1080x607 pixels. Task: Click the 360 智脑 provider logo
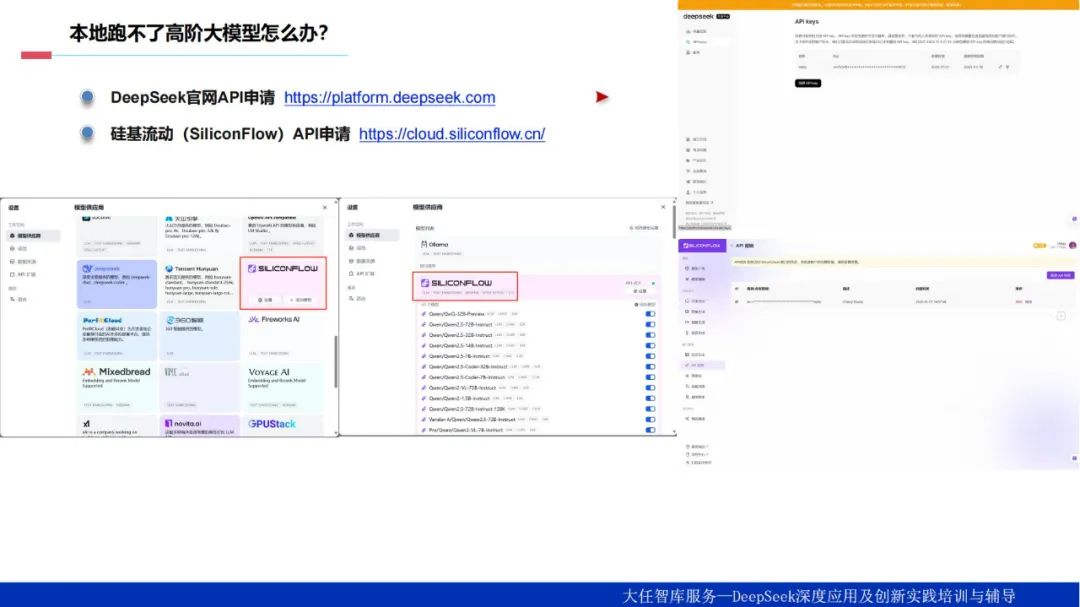click(183, 320)
